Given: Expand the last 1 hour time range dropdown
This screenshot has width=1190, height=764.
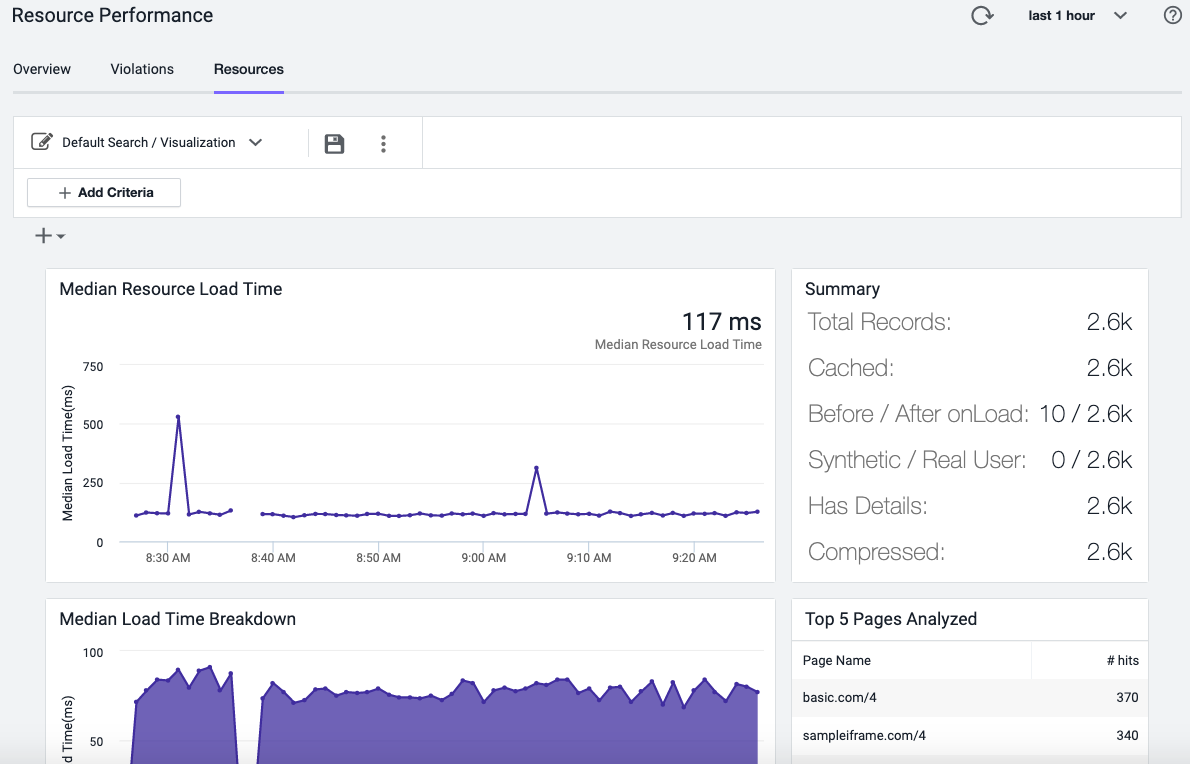Looking at the screenshot, I should pyautogui.click(x=1077, y=15).
